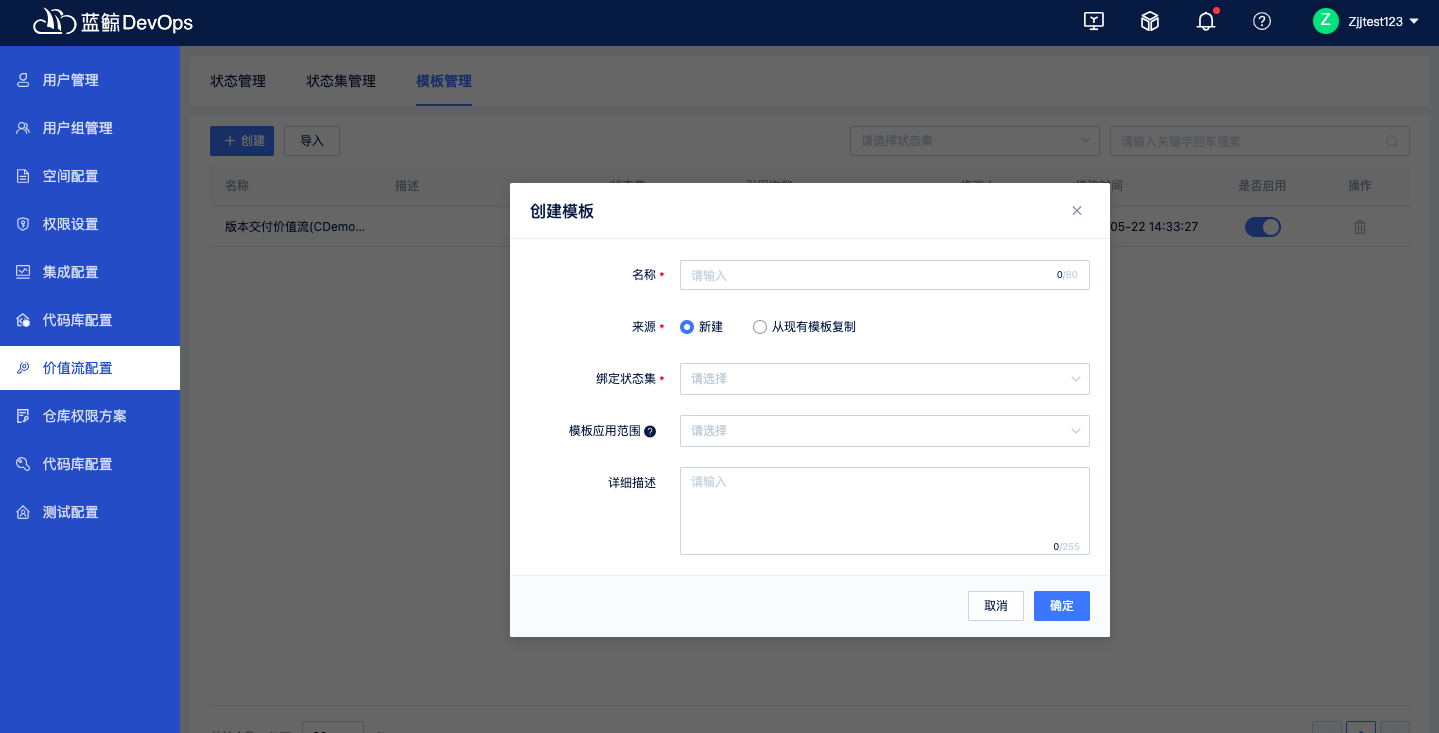The width and height of the screenshot is (1439, 733).
Task: Click the 版本交付价值流(CDemo... row name
Action: [295, 227]
